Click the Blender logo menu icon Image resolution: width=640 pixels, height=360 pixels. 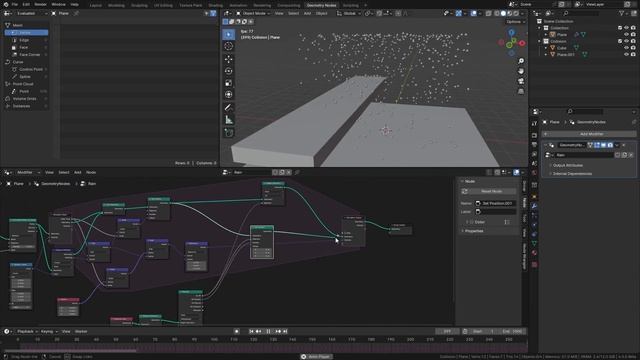coord(5,4)
